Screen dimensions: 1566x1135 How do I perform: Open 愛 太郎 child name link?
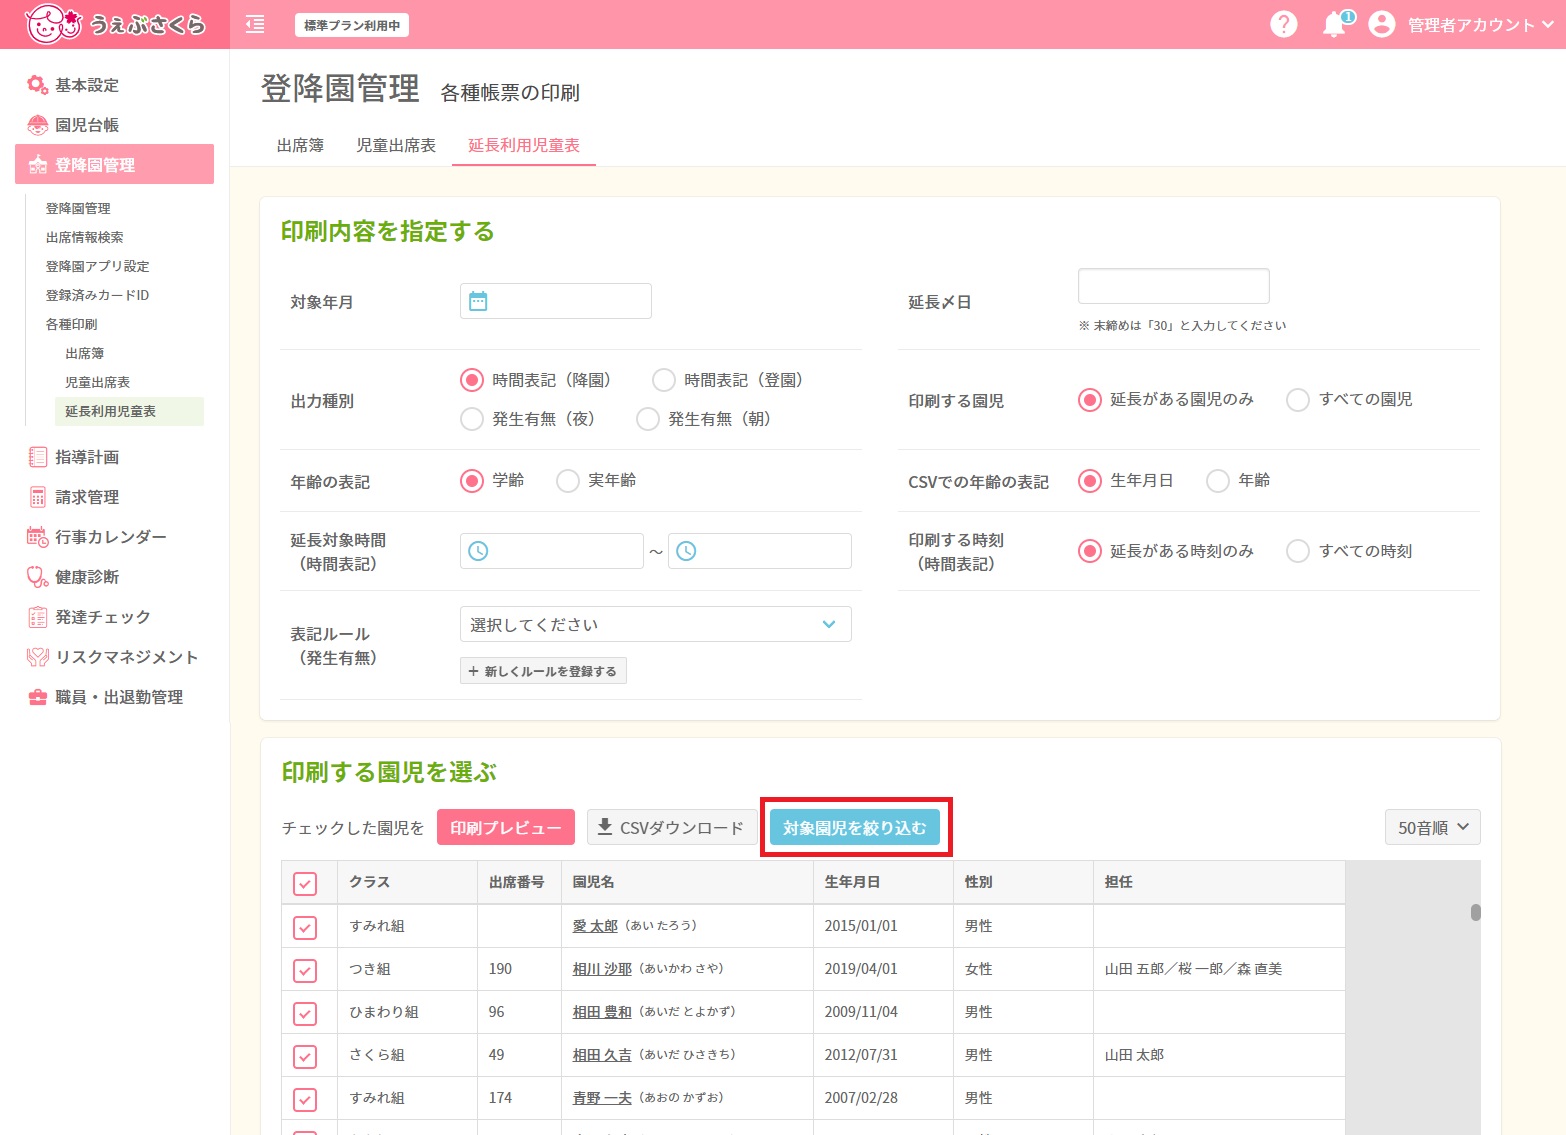click(x=595, y=926)
